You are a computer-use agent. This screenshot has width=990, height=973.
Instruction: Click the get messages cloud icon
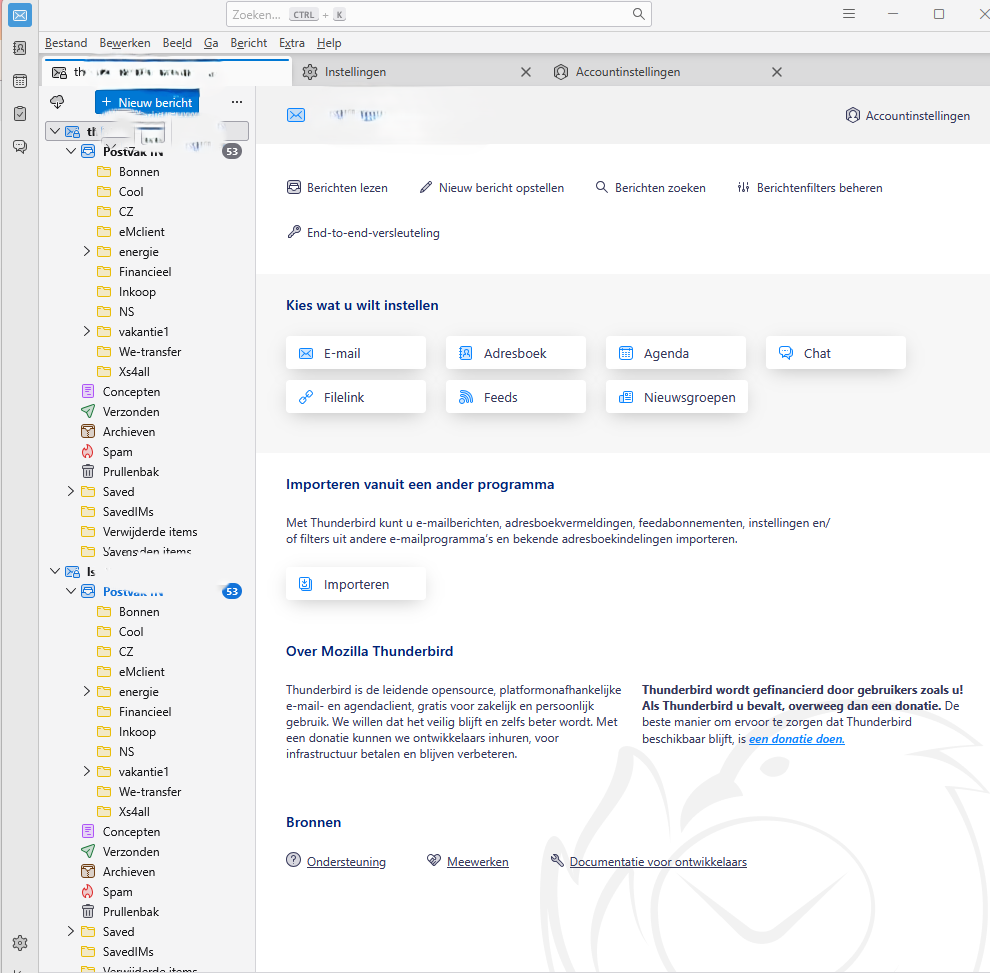click(57, 102)
